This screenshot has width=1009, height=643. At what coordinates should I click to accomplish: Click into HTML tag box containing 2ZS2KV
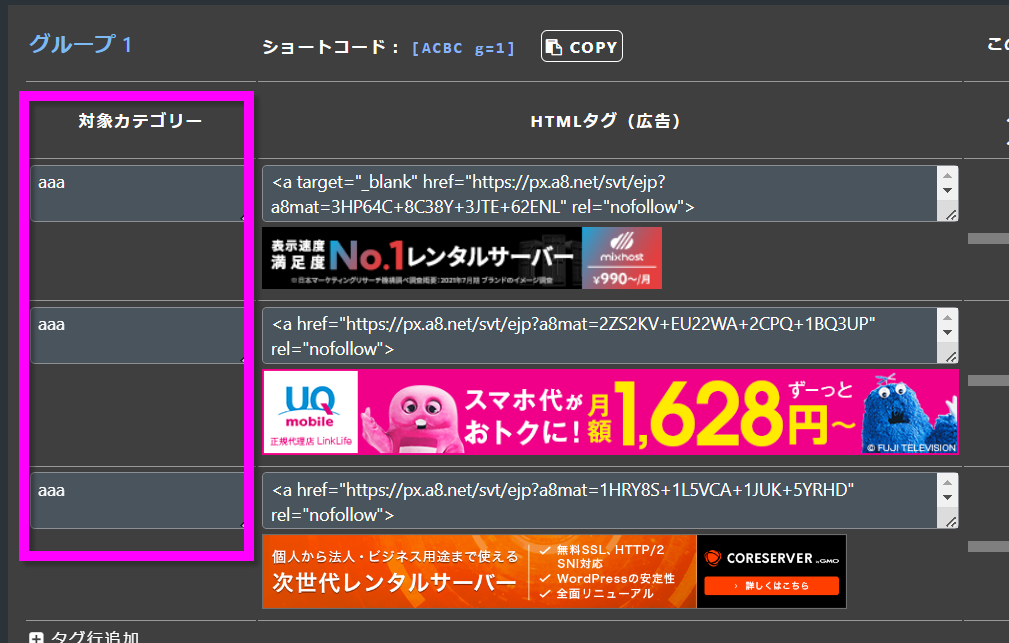(x=598, y=336)
